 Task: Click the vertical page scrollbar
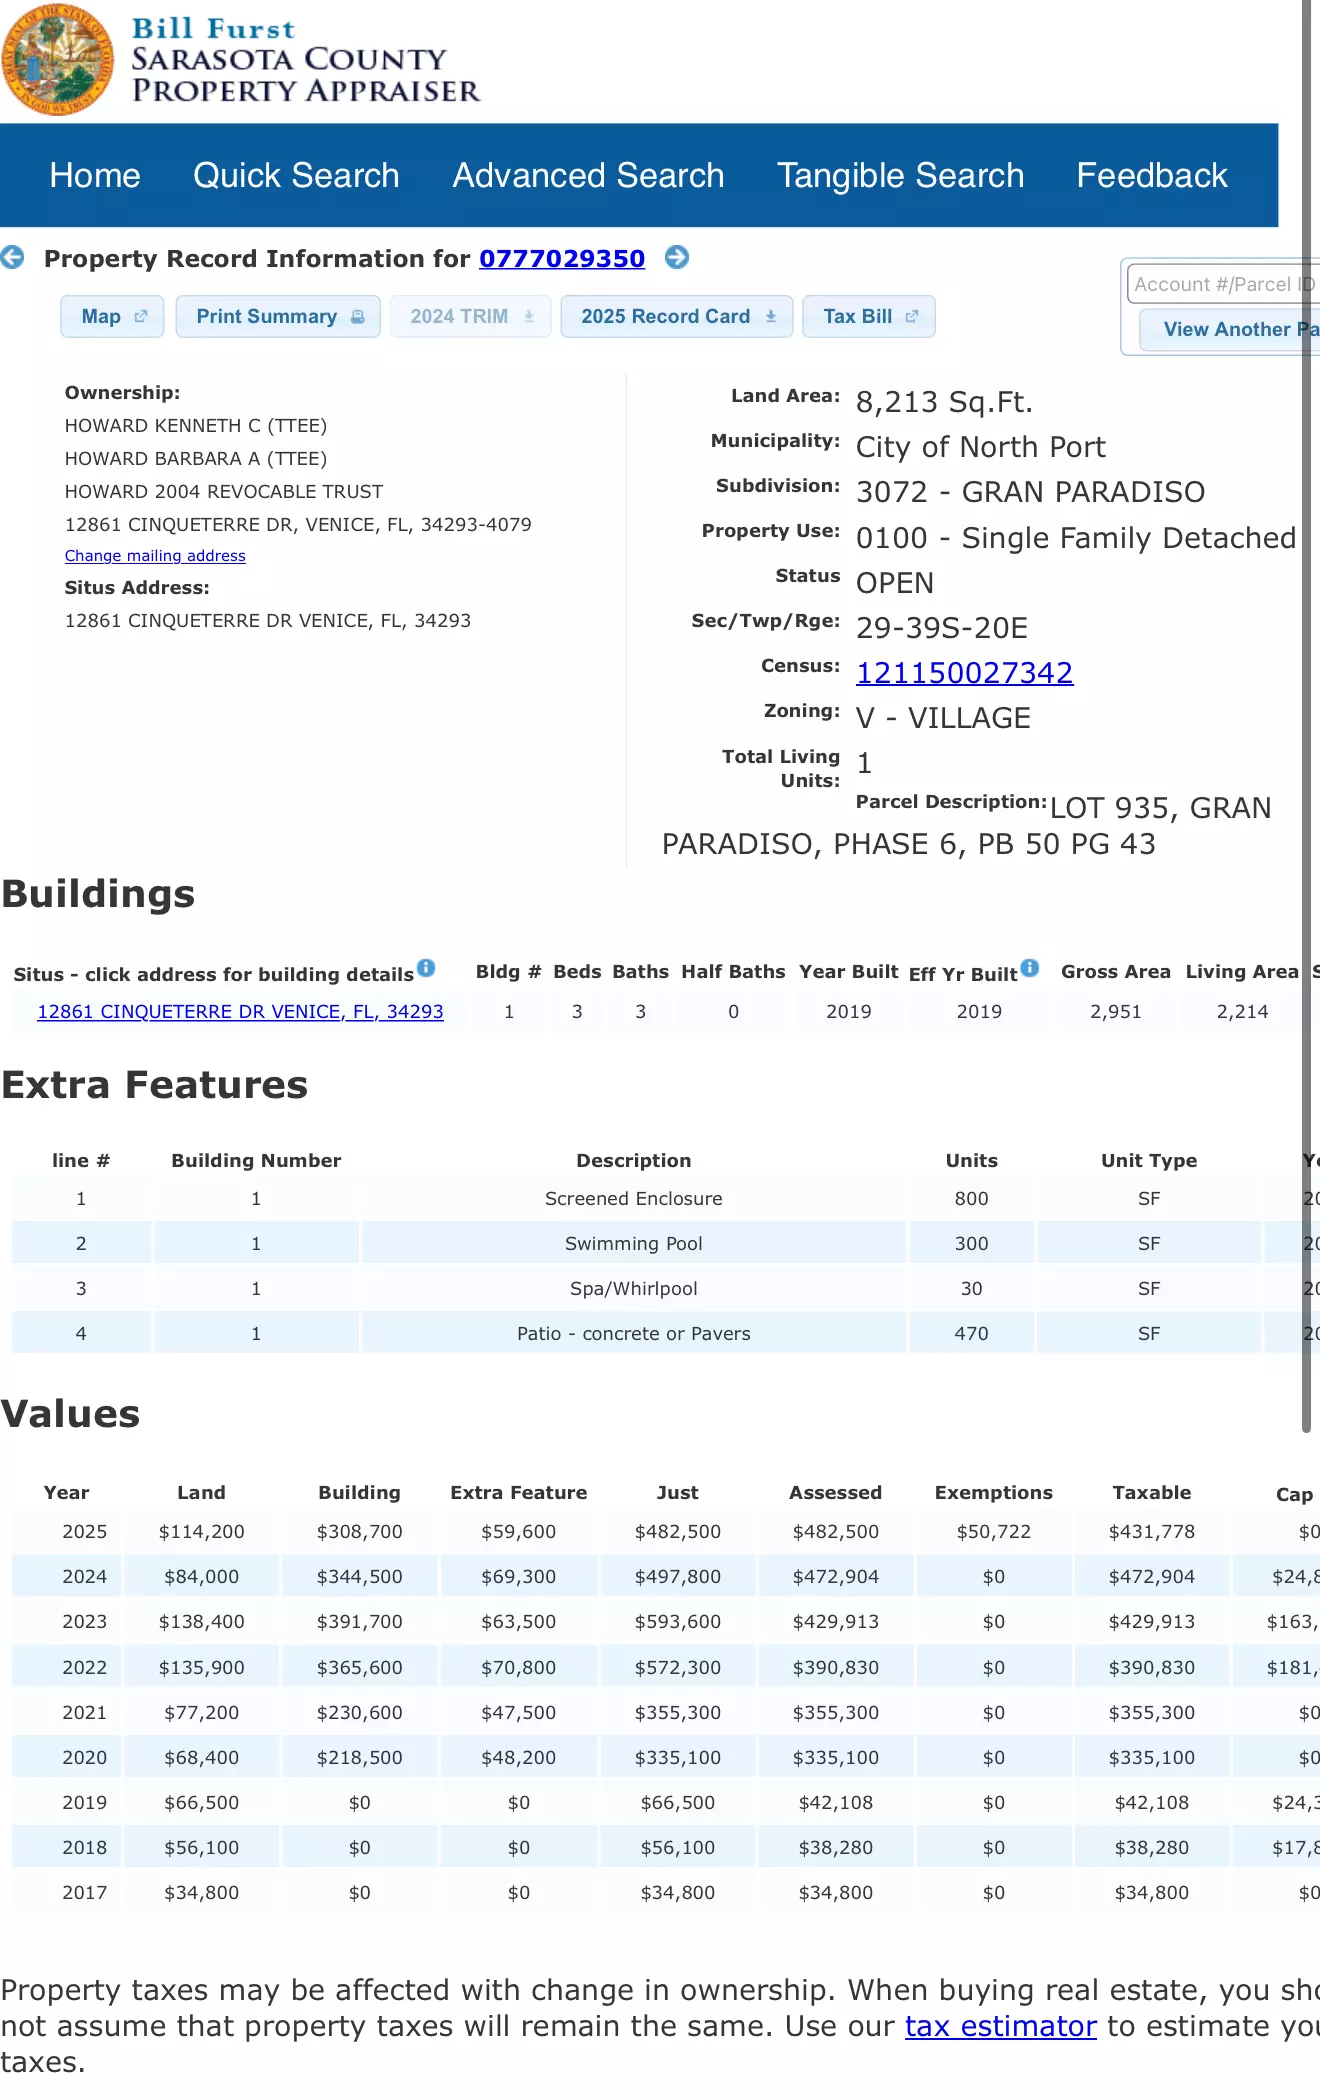point(1306,715)
